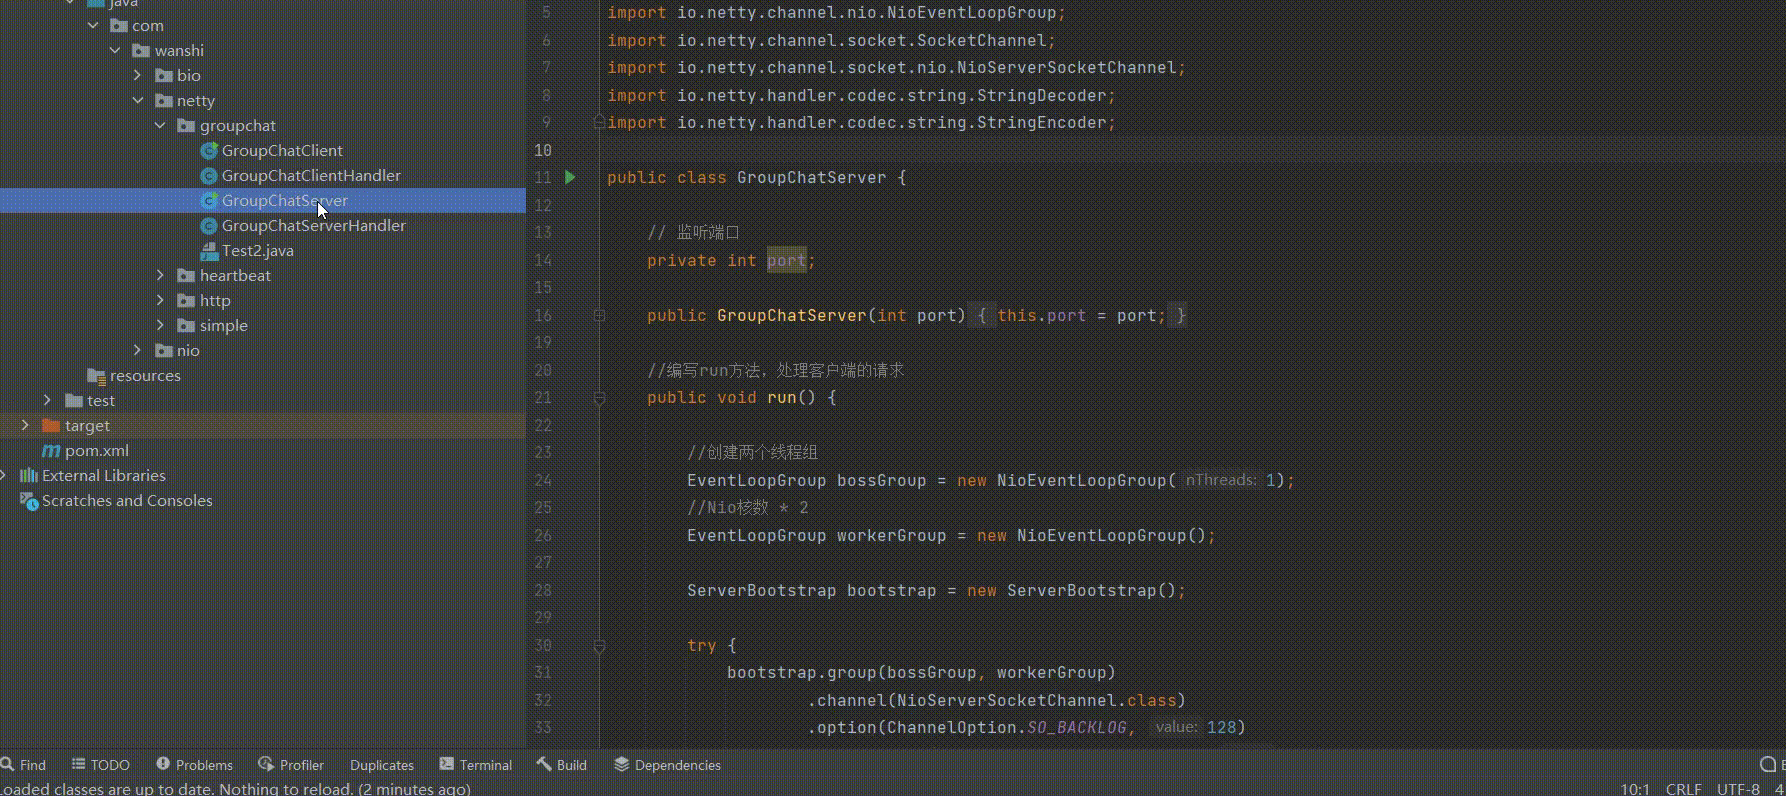Expand the bio package
1786x796 pixels.
coord(138,75)
